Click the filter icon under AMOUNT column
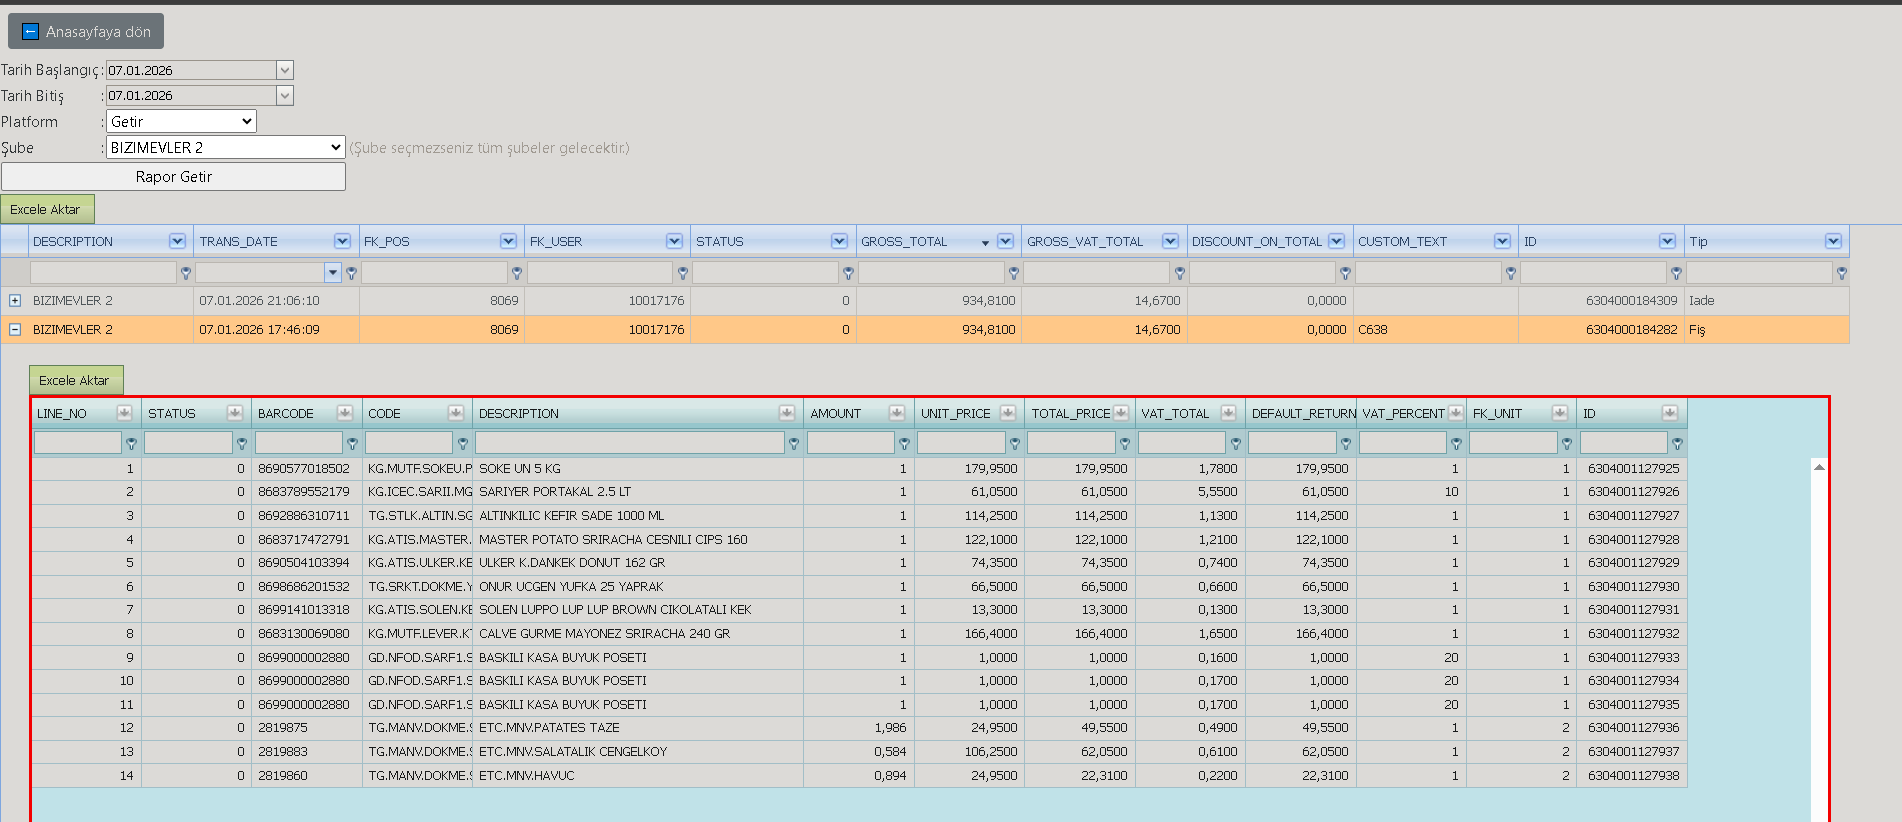This screenshot has height=822, width=1902. tap(904, 443)
